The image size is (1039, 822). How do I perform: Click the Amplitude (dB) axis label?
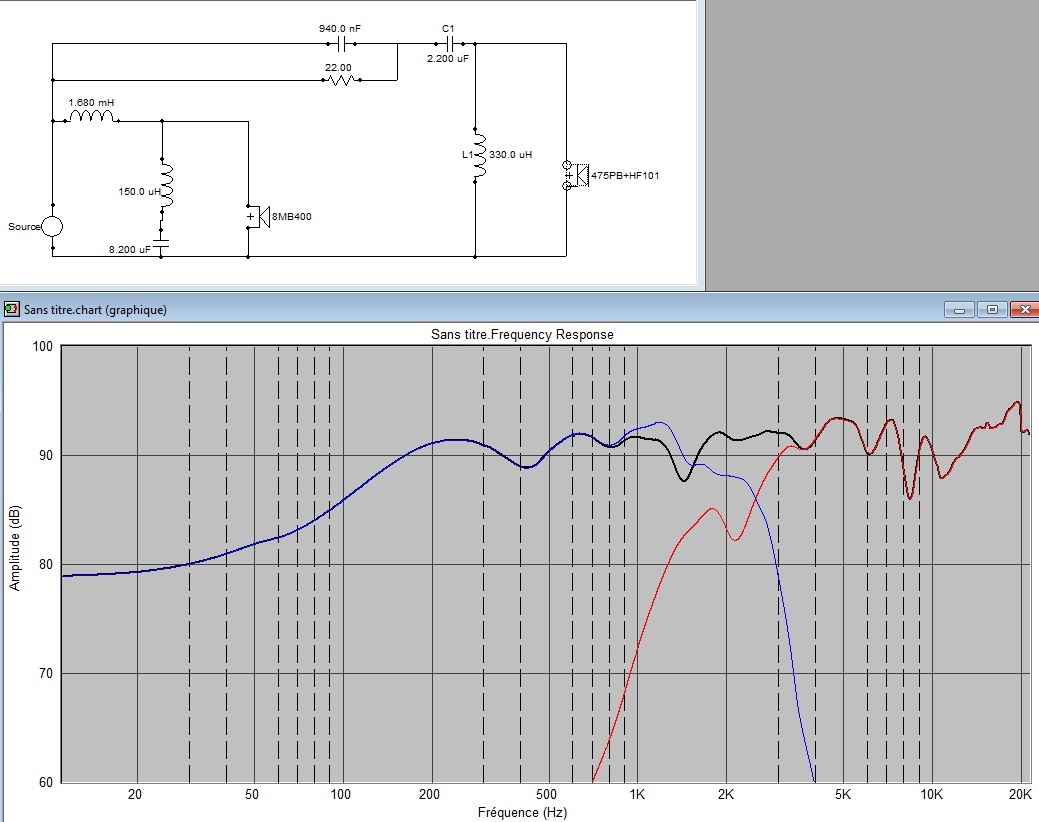point(15,546)
